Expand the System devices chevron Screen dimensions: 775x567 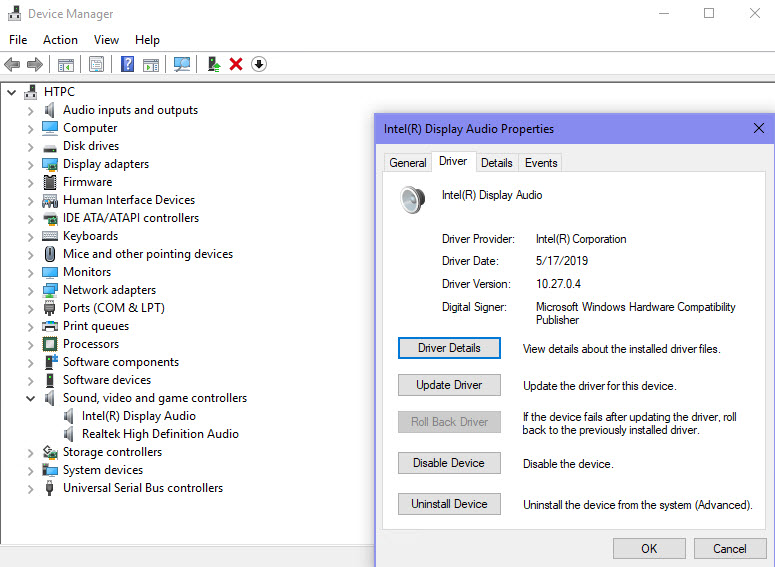(30, 471)
